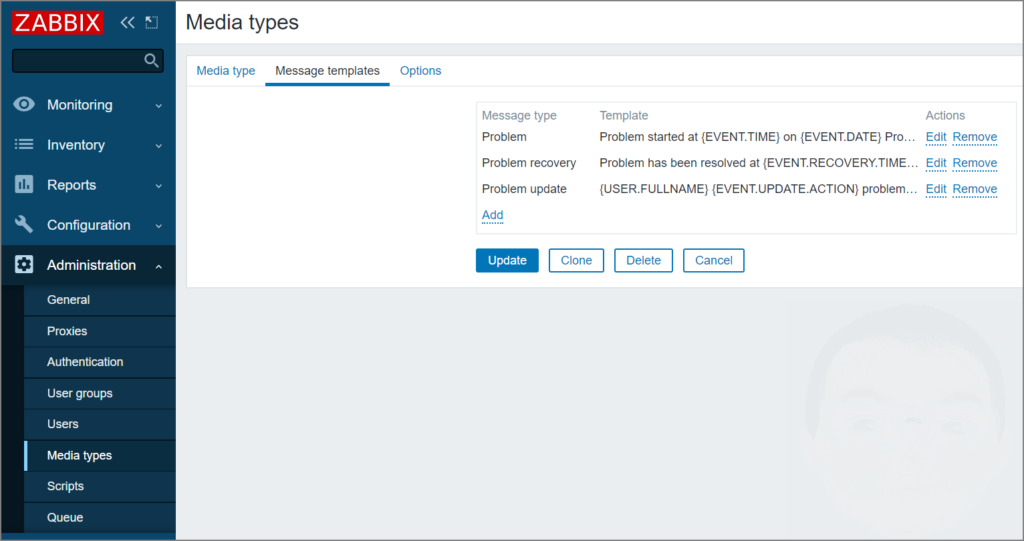Screen dimensions: 1024x541
Task: Expand the Monitoring menu chevron
Action: 159,105
